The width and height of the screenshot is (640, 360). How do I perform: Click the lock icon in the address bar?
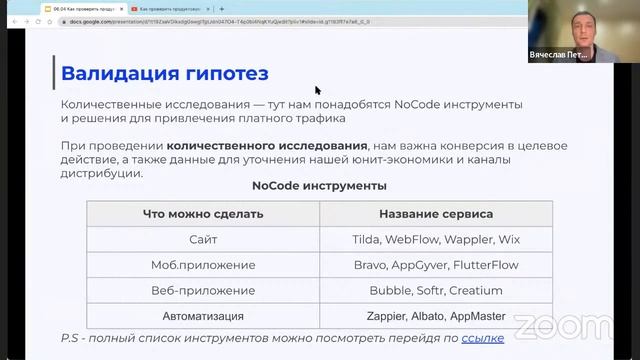click(x=64, y=22)
